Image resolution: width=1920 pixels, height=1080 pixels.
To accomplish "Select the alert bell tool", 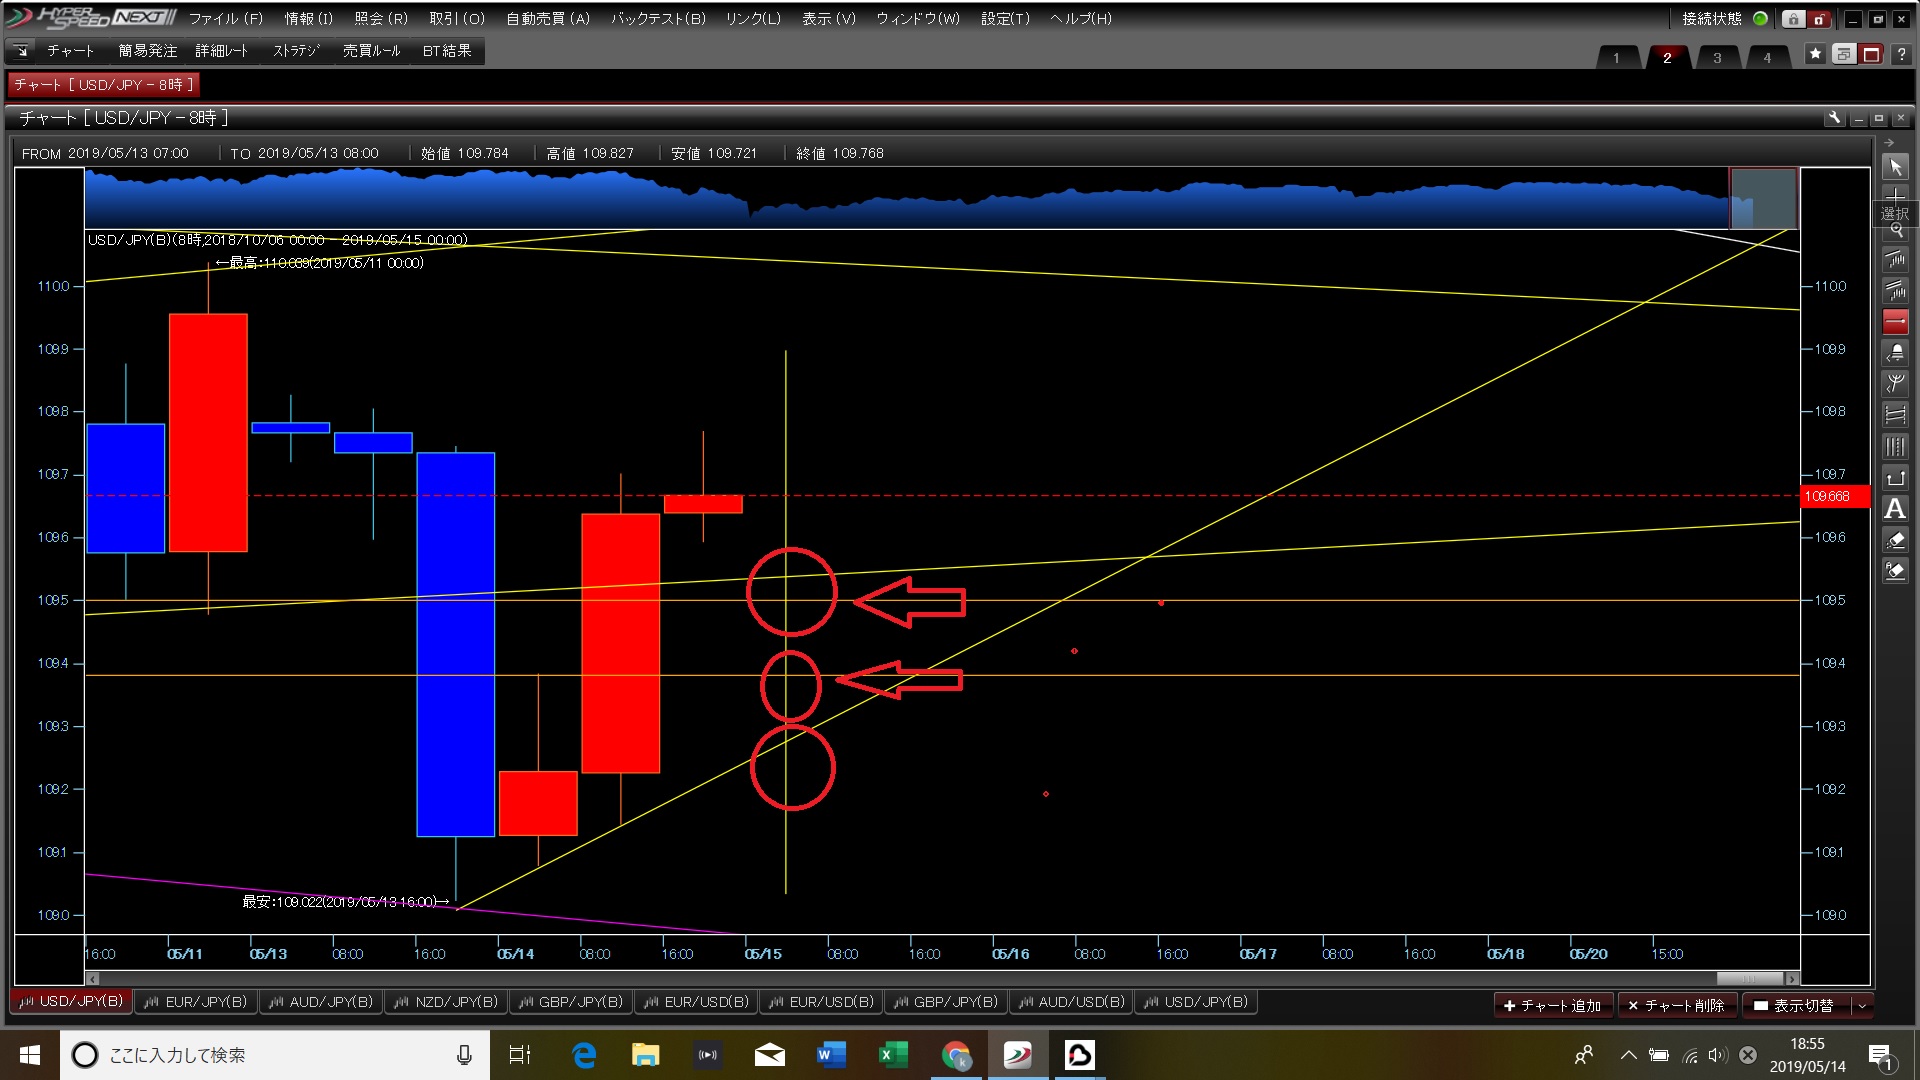I will click(1895, 353).
